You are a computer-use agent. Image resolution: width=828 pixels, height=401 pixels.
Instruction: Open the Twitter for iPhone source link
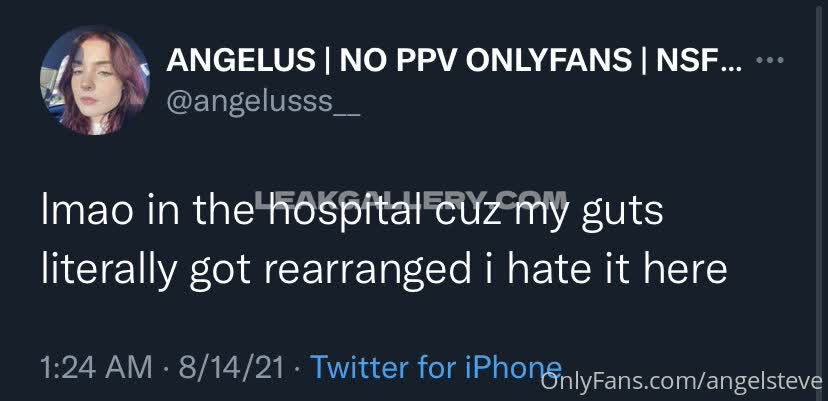436,367
